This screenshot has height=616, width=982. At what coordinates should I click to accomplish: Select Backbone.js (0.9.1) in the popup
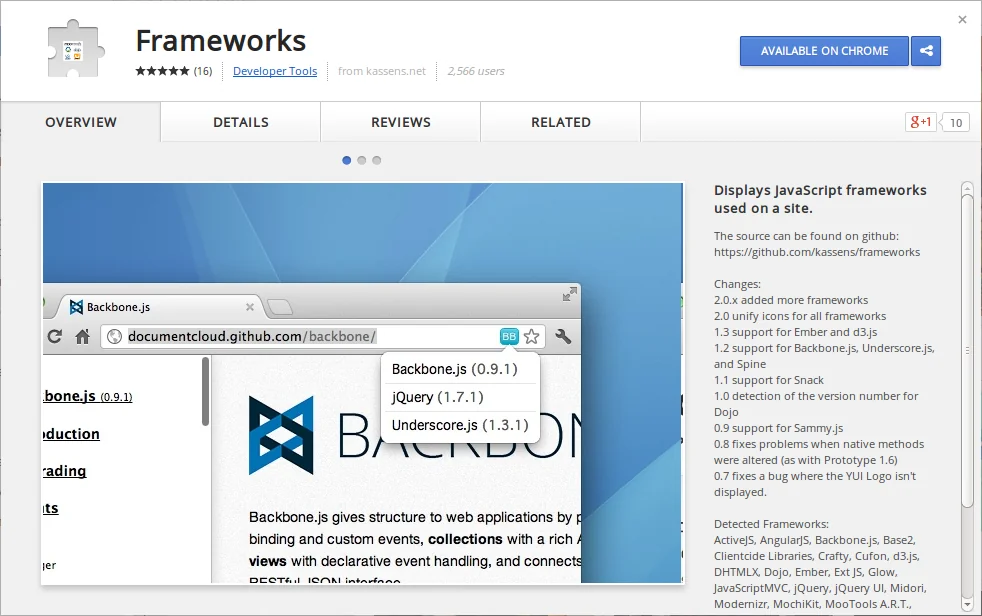[x=460, y=369]
